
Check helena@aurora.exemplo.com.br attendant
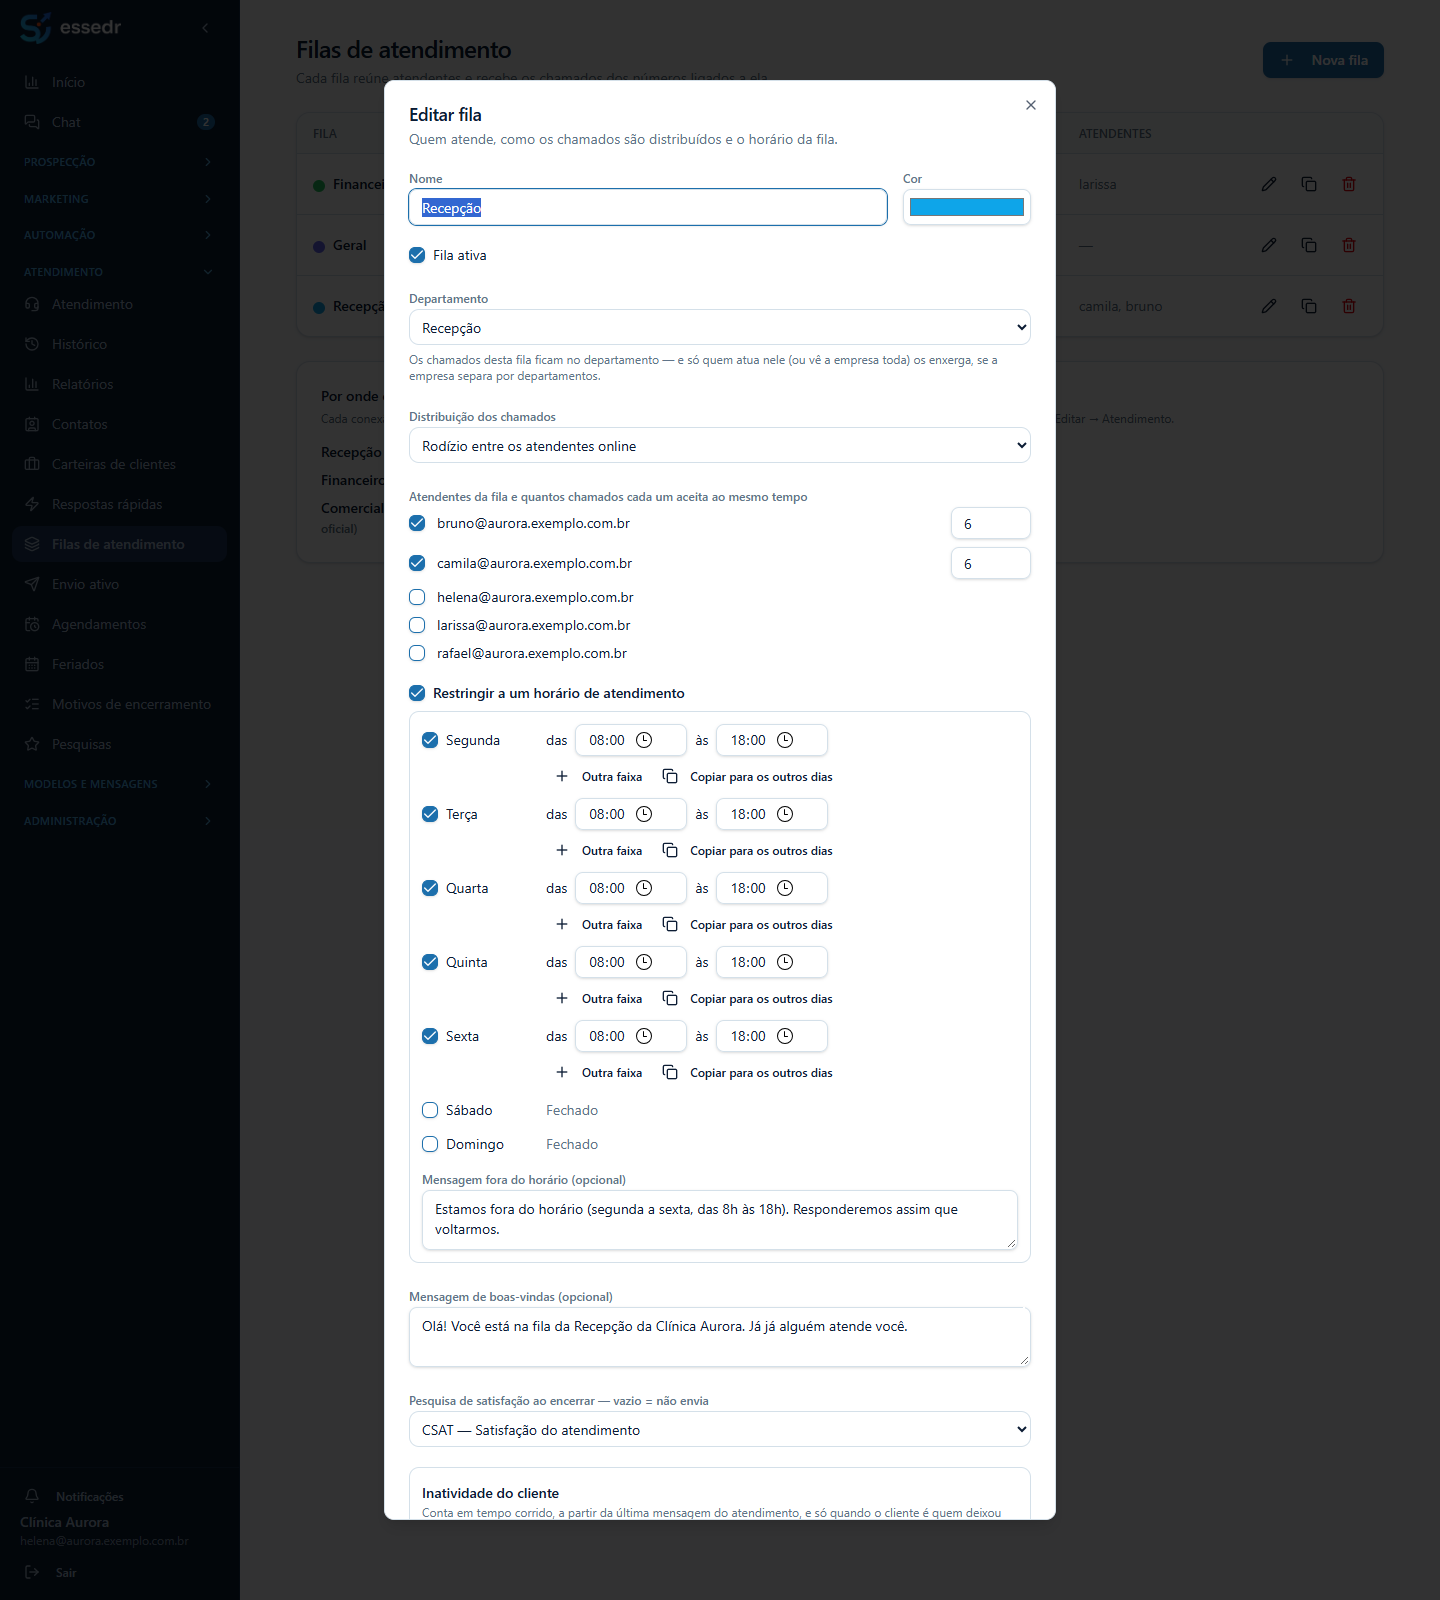point(417,597)
